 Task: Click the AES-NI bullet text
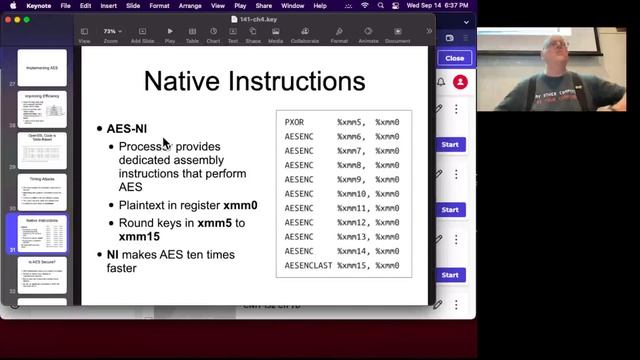point(127,129)
